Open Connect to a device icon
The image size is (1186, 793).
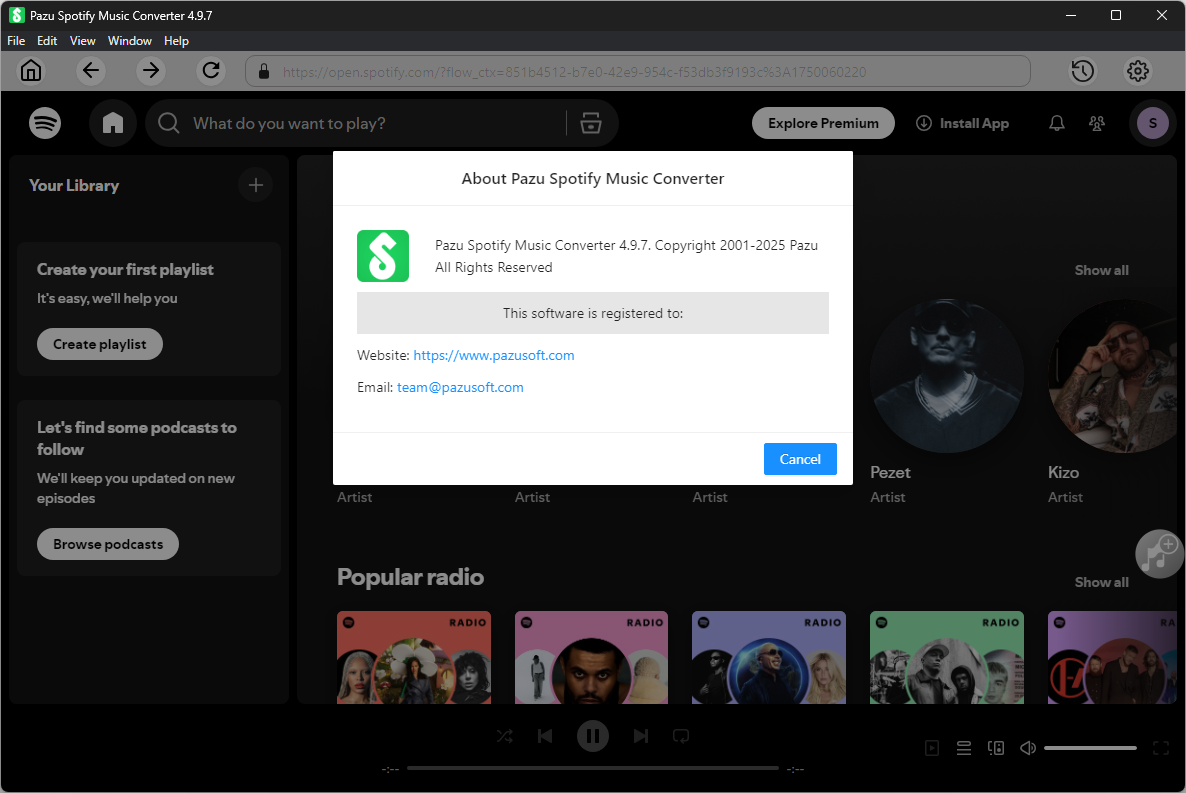tap(996, 748)
